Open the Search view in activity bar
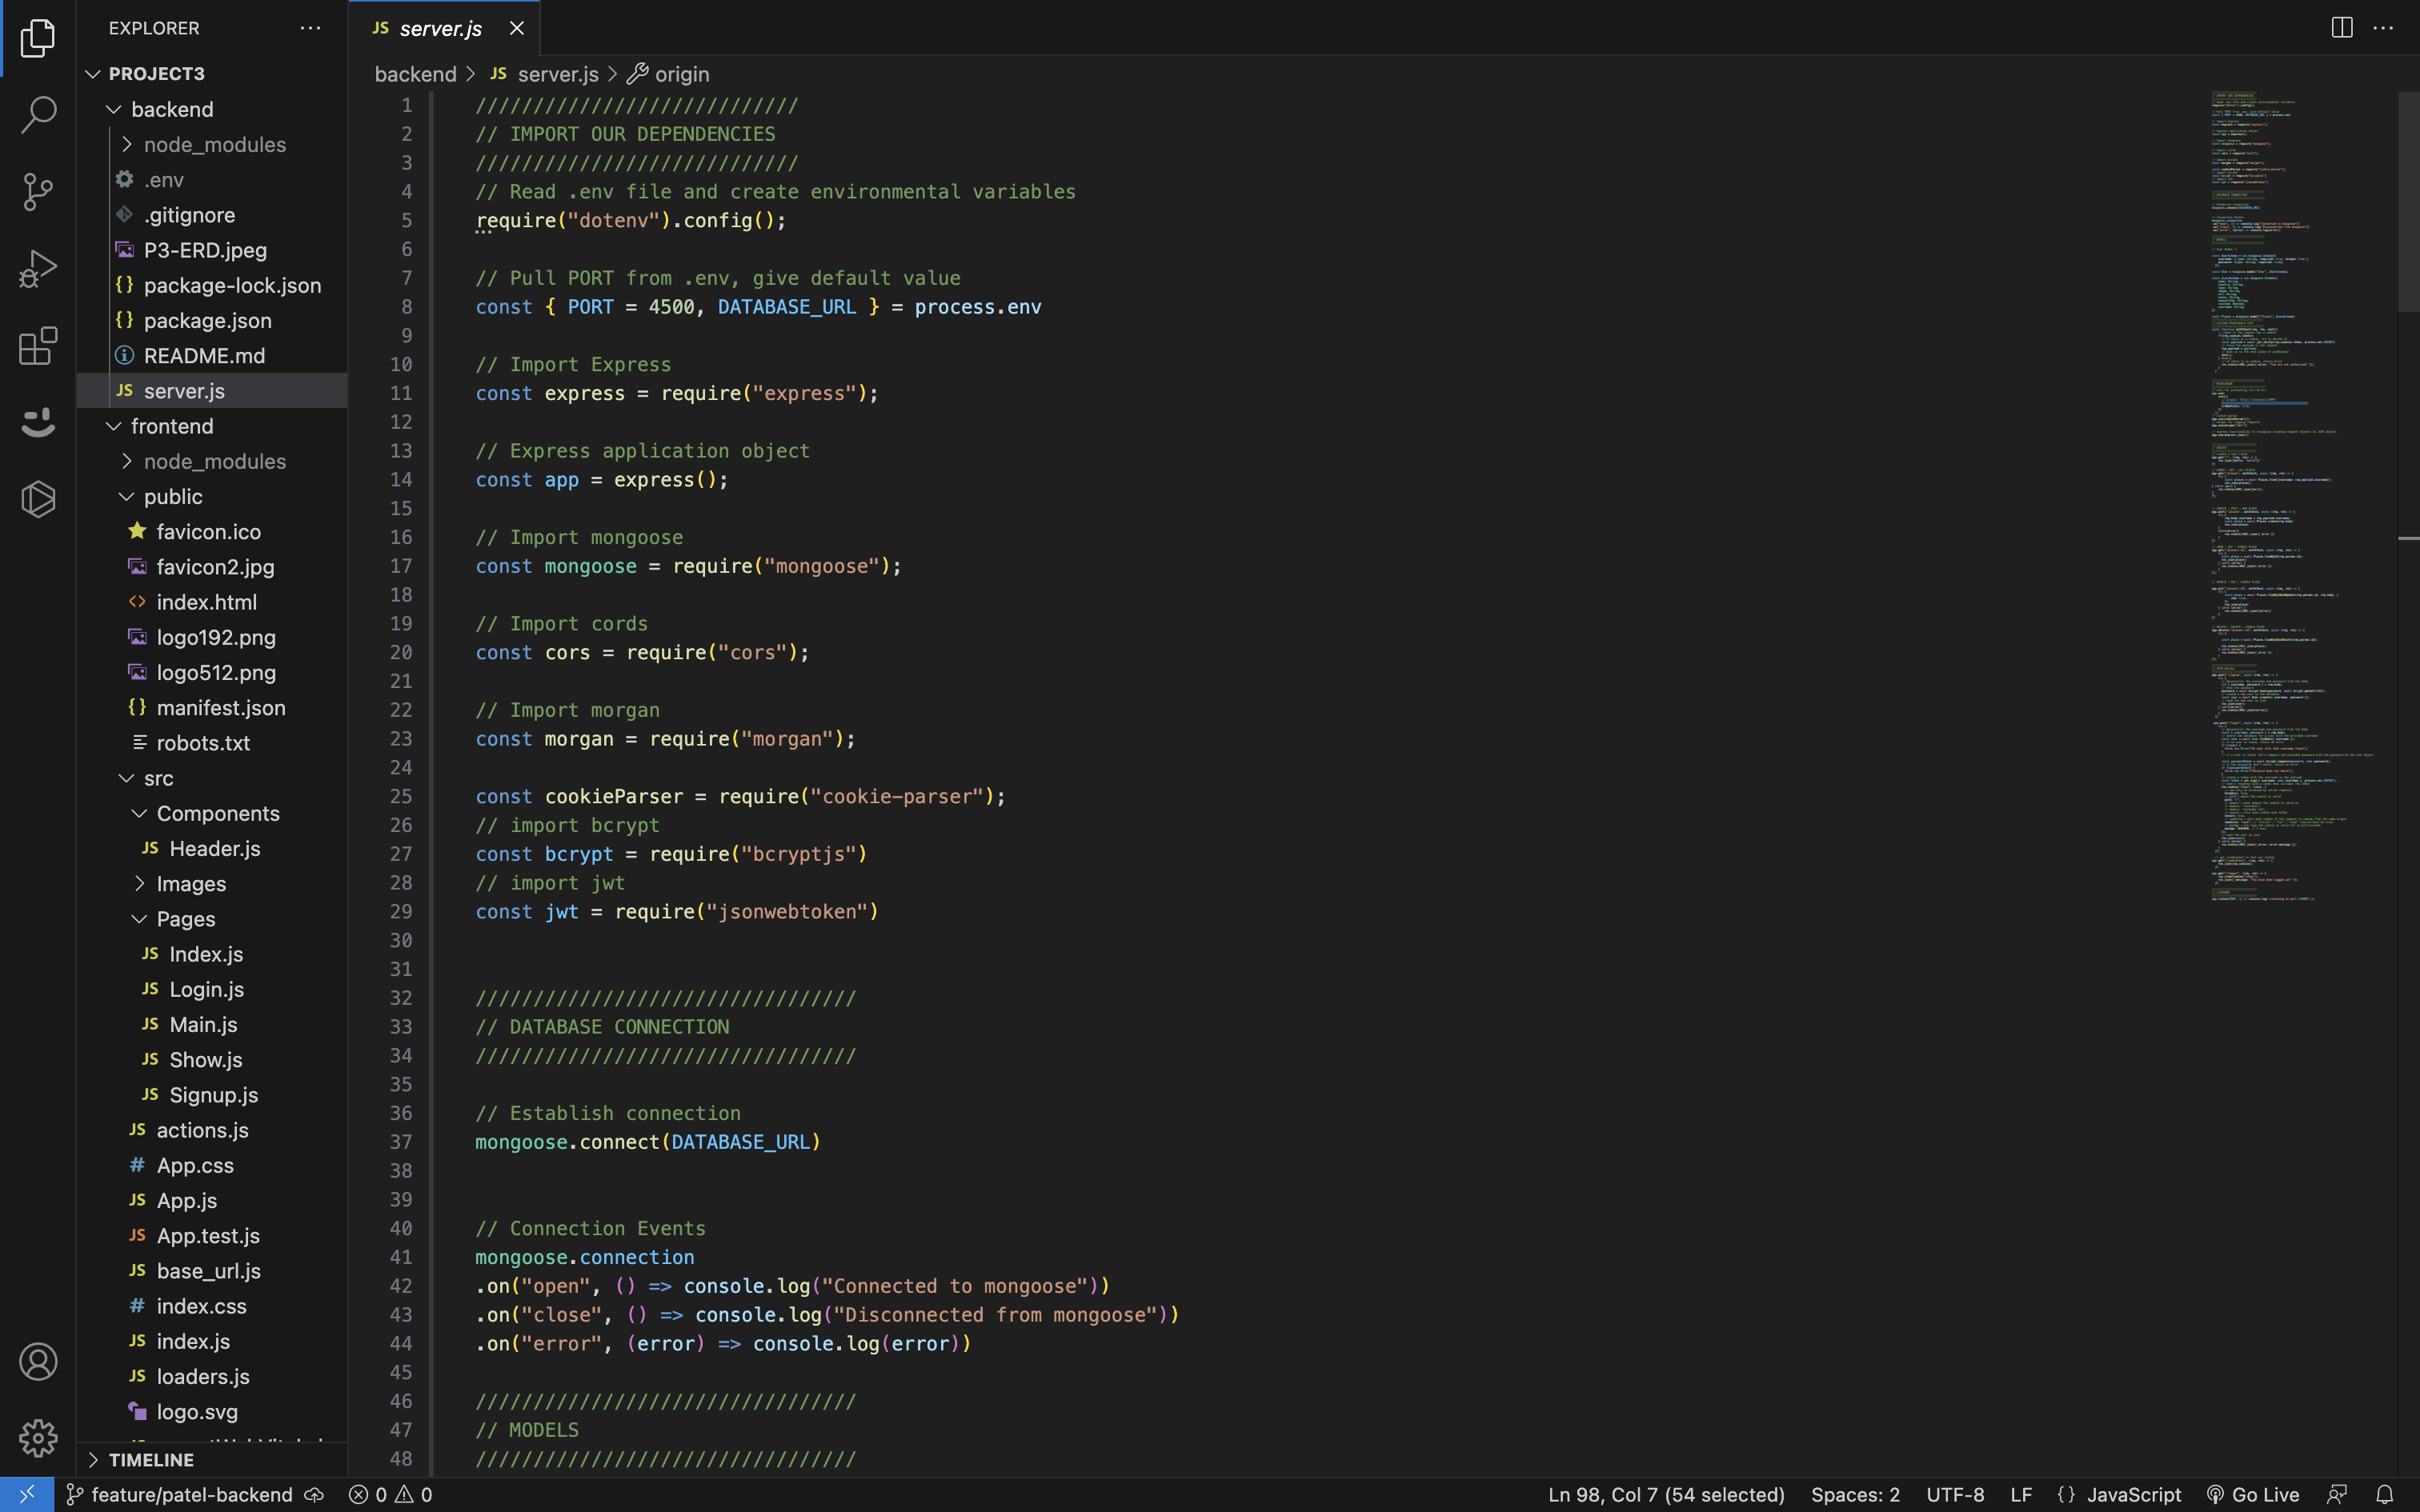This screenshot has height=1512, width=2420. (38, 114)
